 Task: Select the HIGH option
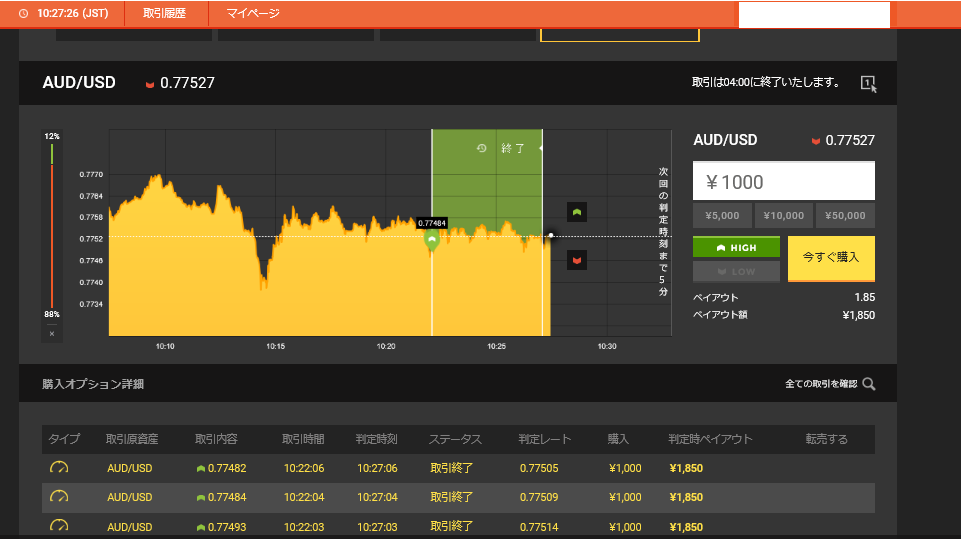(735, 247)
